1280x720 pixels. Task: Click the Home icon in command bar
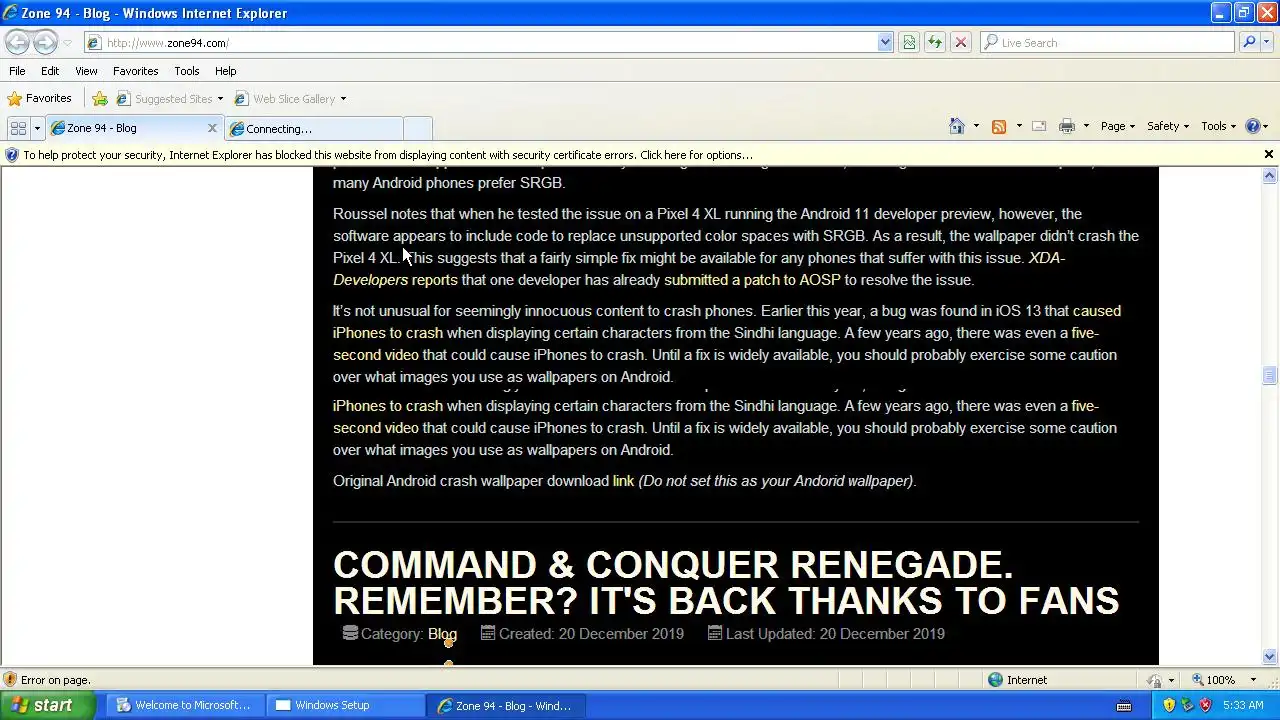(x=957, y=126)
